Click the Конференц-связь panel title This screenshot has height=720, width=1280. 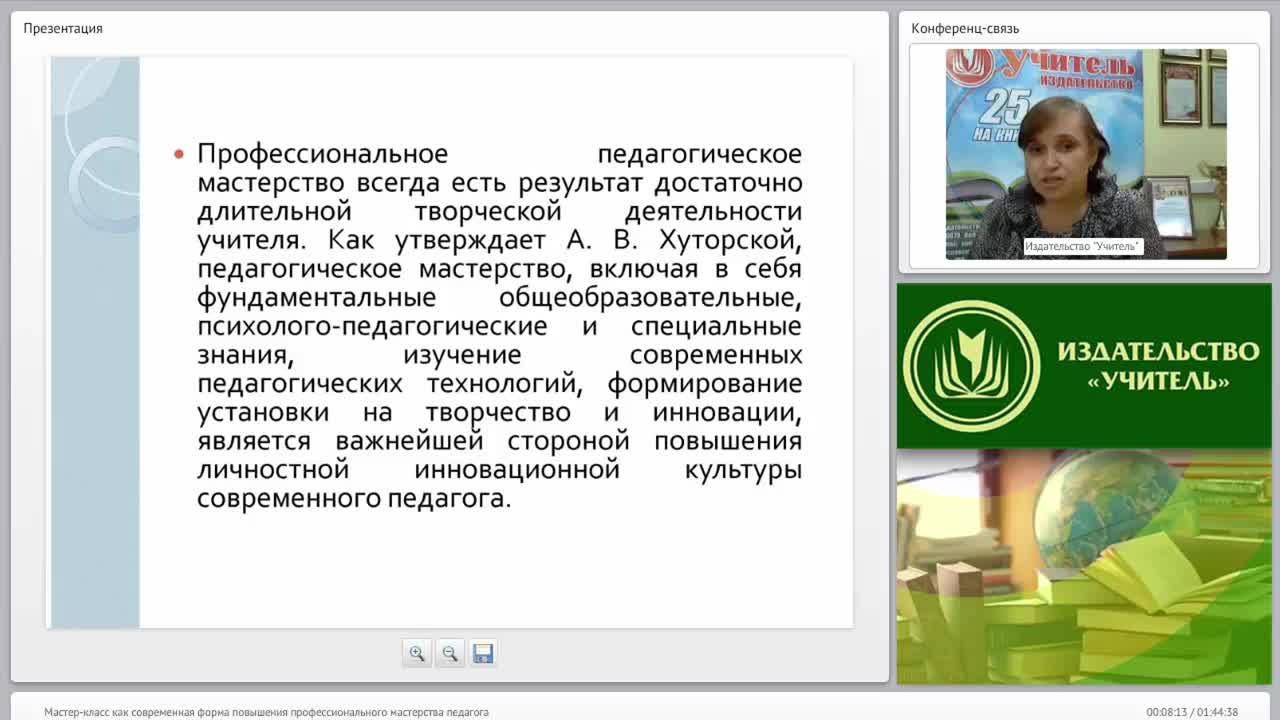[965, 28]
